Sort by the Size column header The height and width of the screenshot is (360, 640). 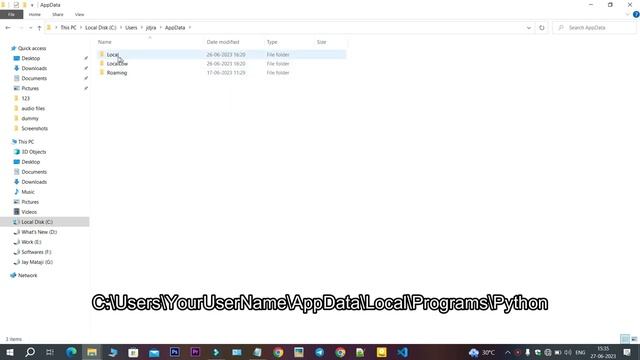tap(322, 42)
